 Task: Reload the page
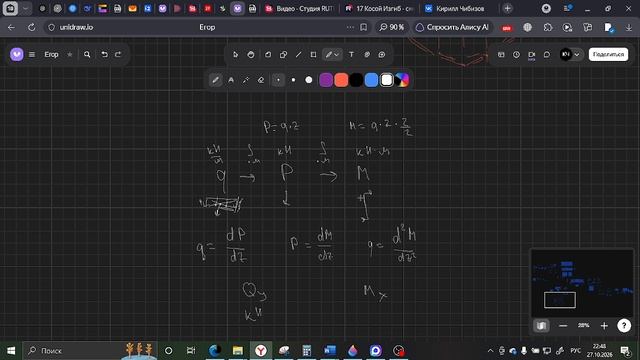[31, 27]
